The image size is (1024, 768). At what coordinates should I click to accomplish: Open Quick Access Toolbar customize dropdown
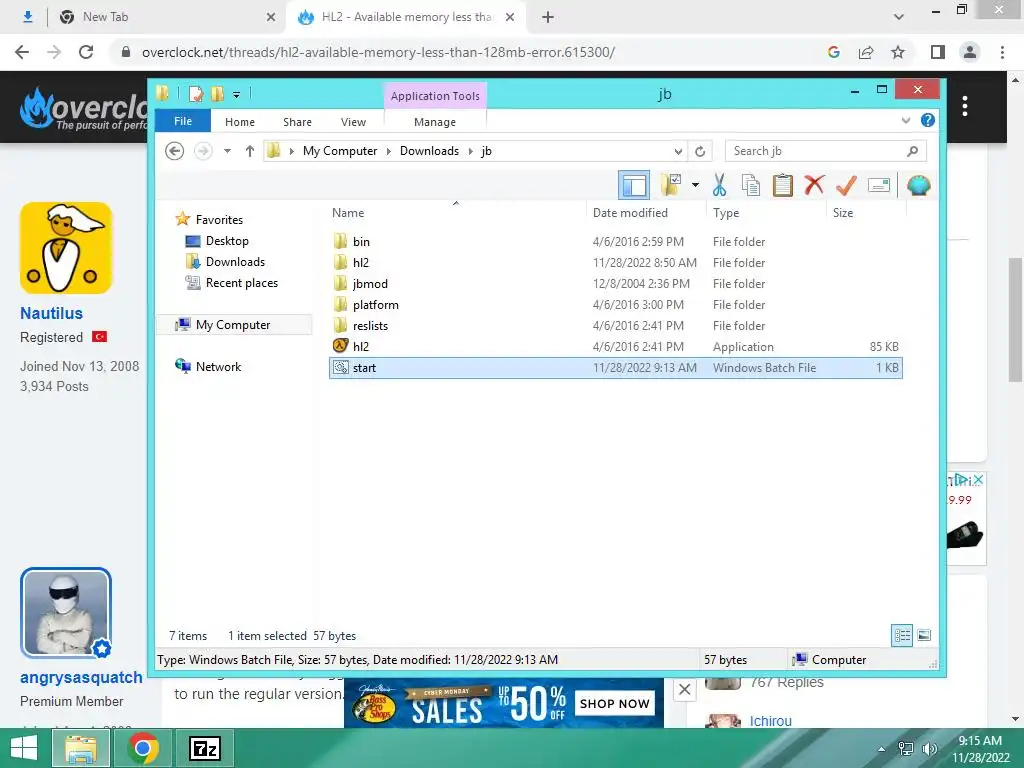236,95
